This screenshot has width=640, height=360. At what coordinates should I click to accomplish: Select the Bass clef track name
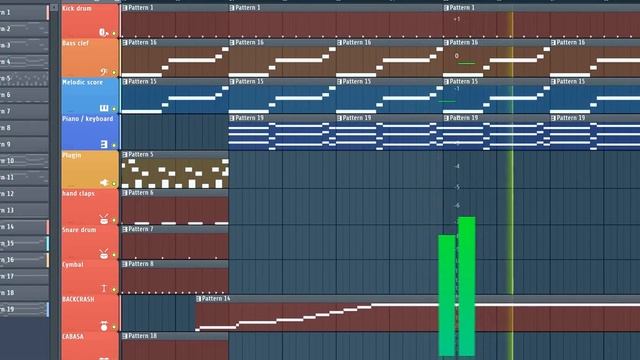[75, 43]
